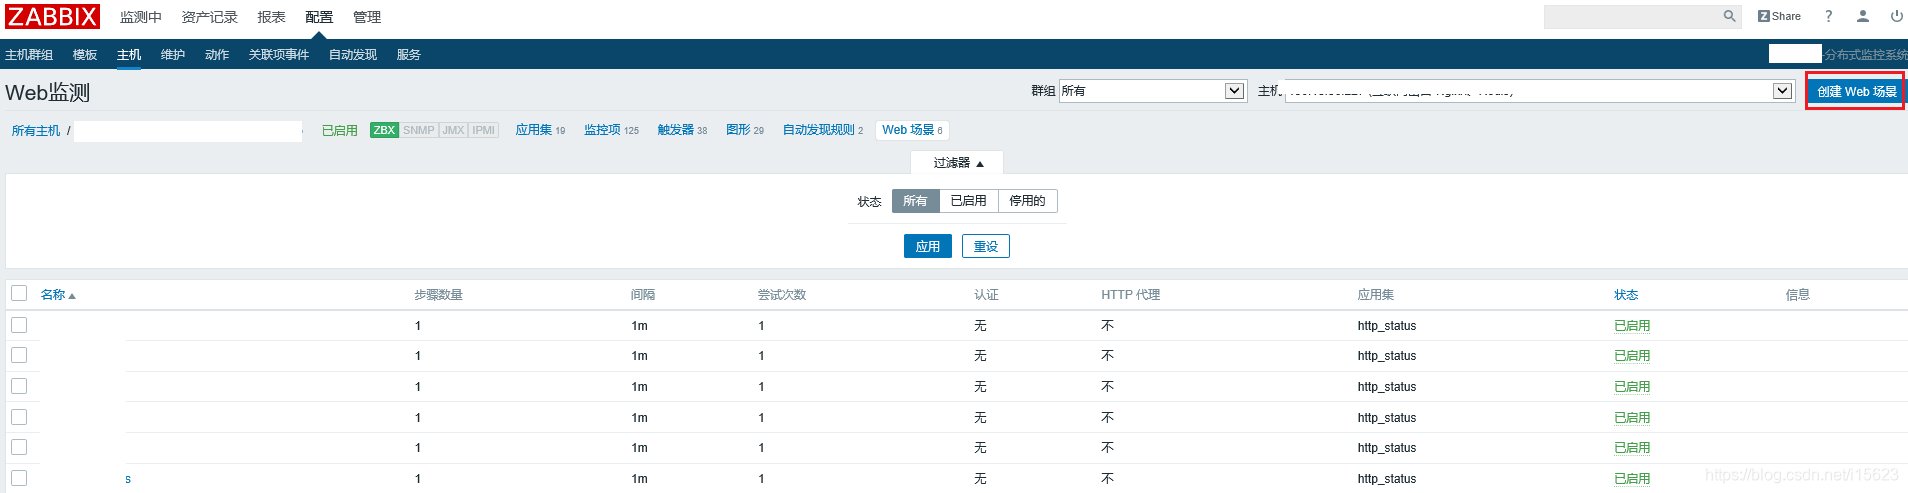Image resolution: width=1908 pixels, height=493 pixels.
Task: Tick the last row checkbox
Action: (19, 478)
